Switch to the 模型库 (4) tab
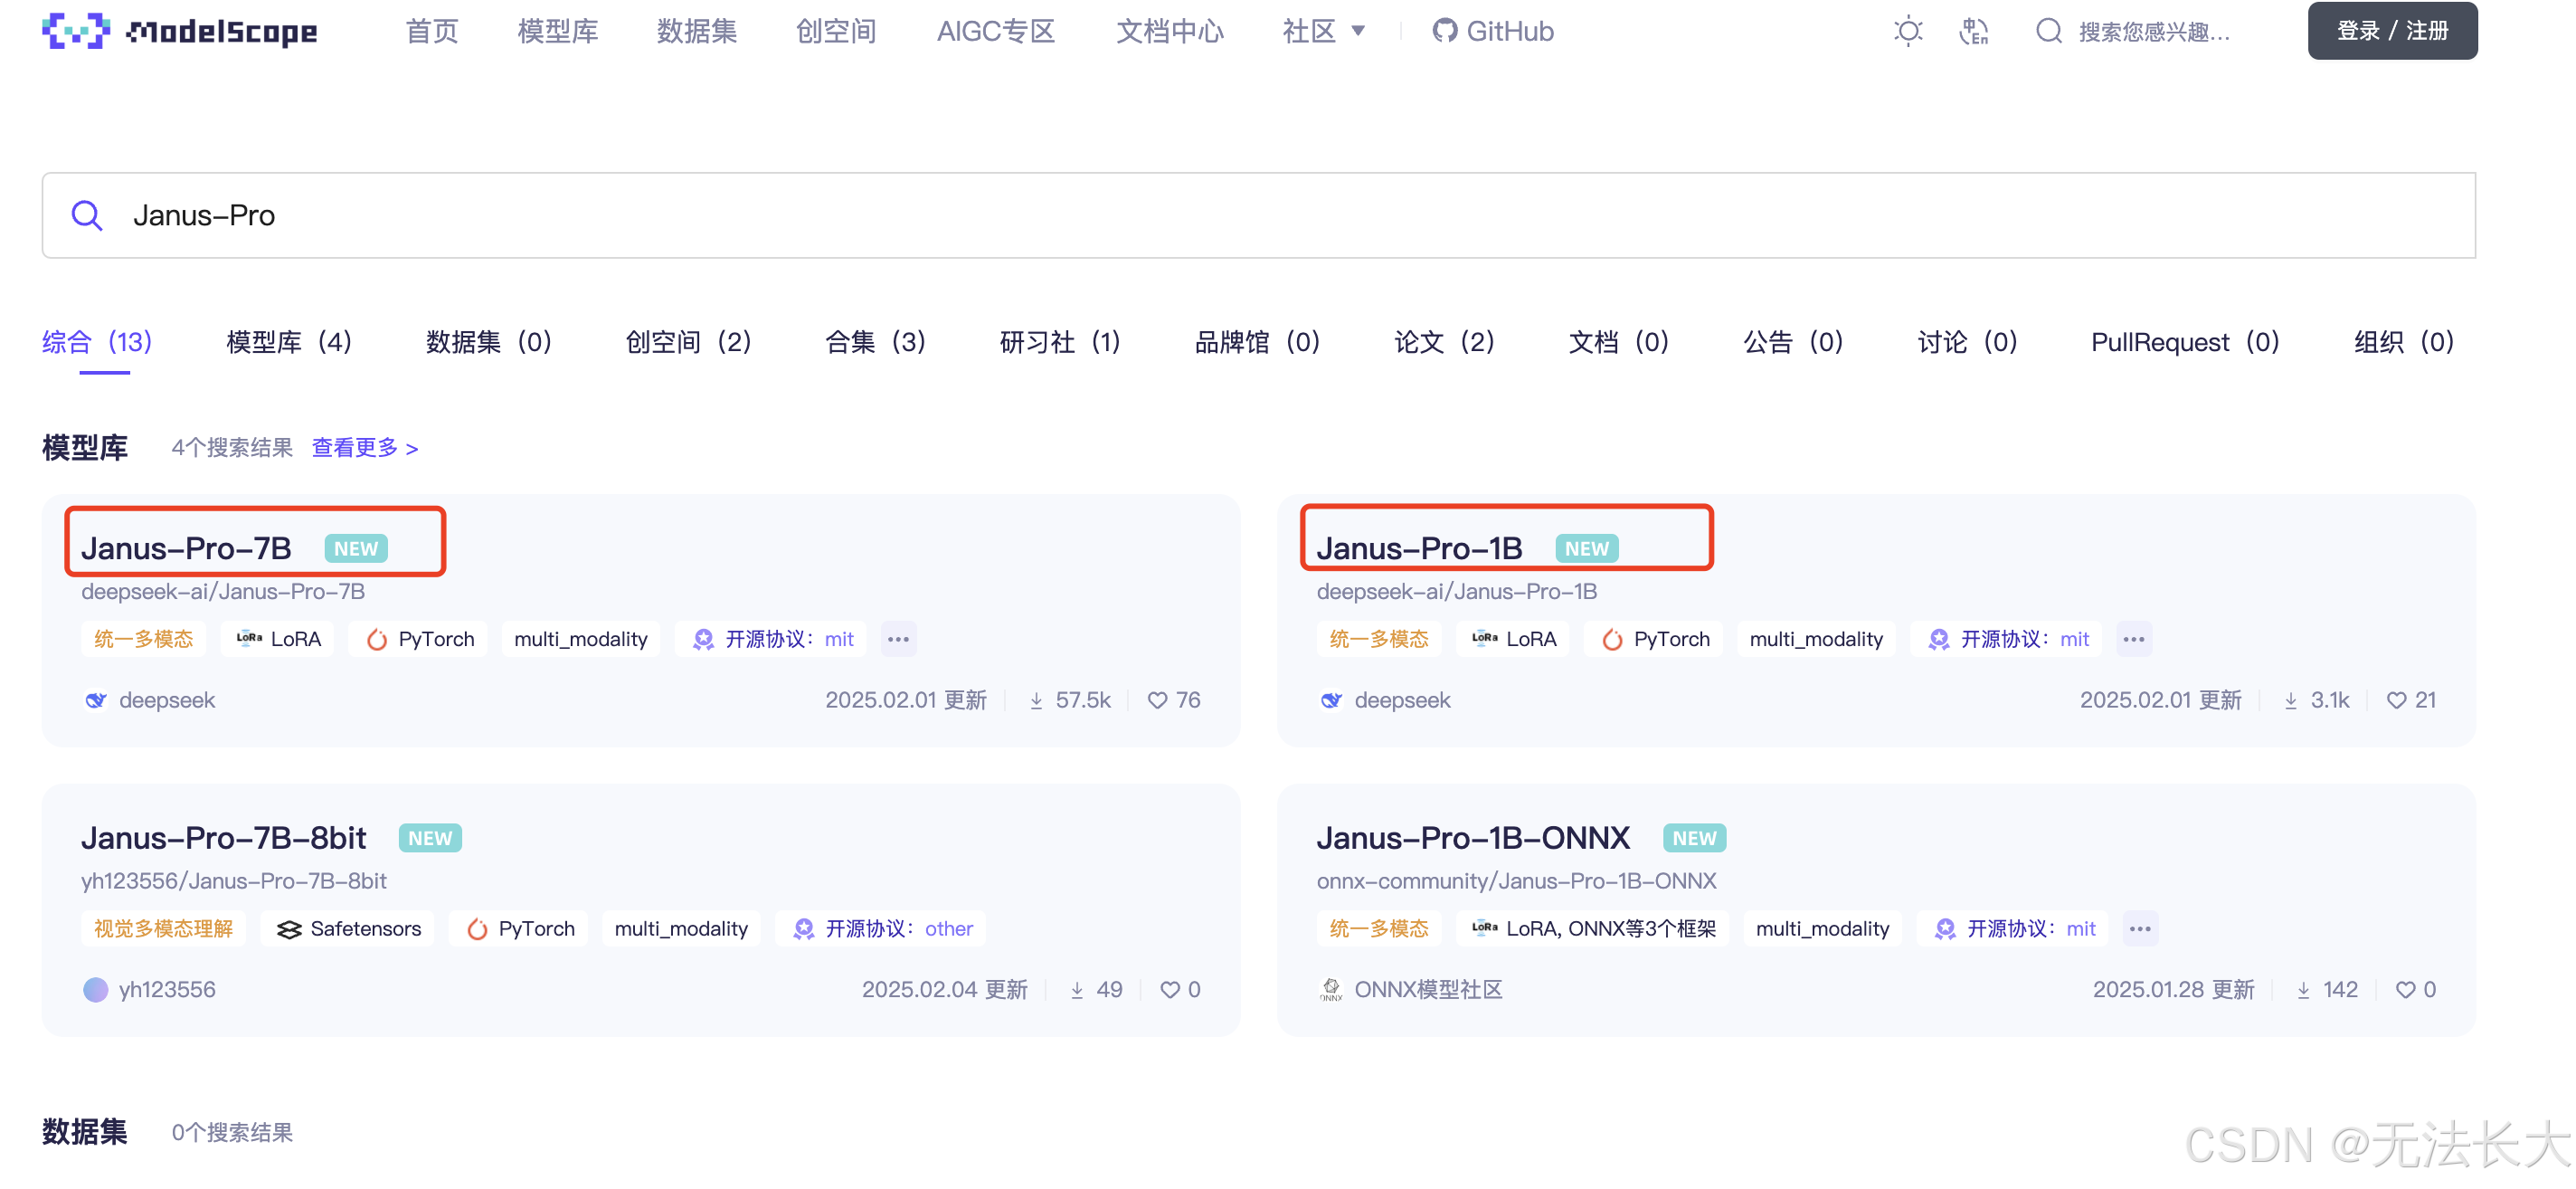The image size is (2576, 1189). pyautogui.click(x=288, y=342)
